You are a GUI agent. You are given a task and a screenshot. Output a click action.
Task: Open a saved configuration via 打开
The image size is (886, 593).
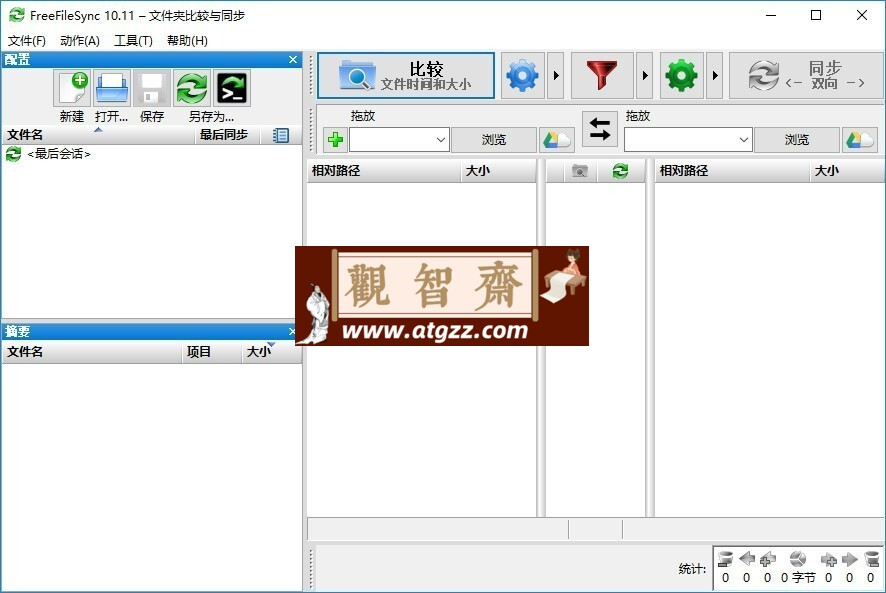pyautogui.click(x=112, y=88)
